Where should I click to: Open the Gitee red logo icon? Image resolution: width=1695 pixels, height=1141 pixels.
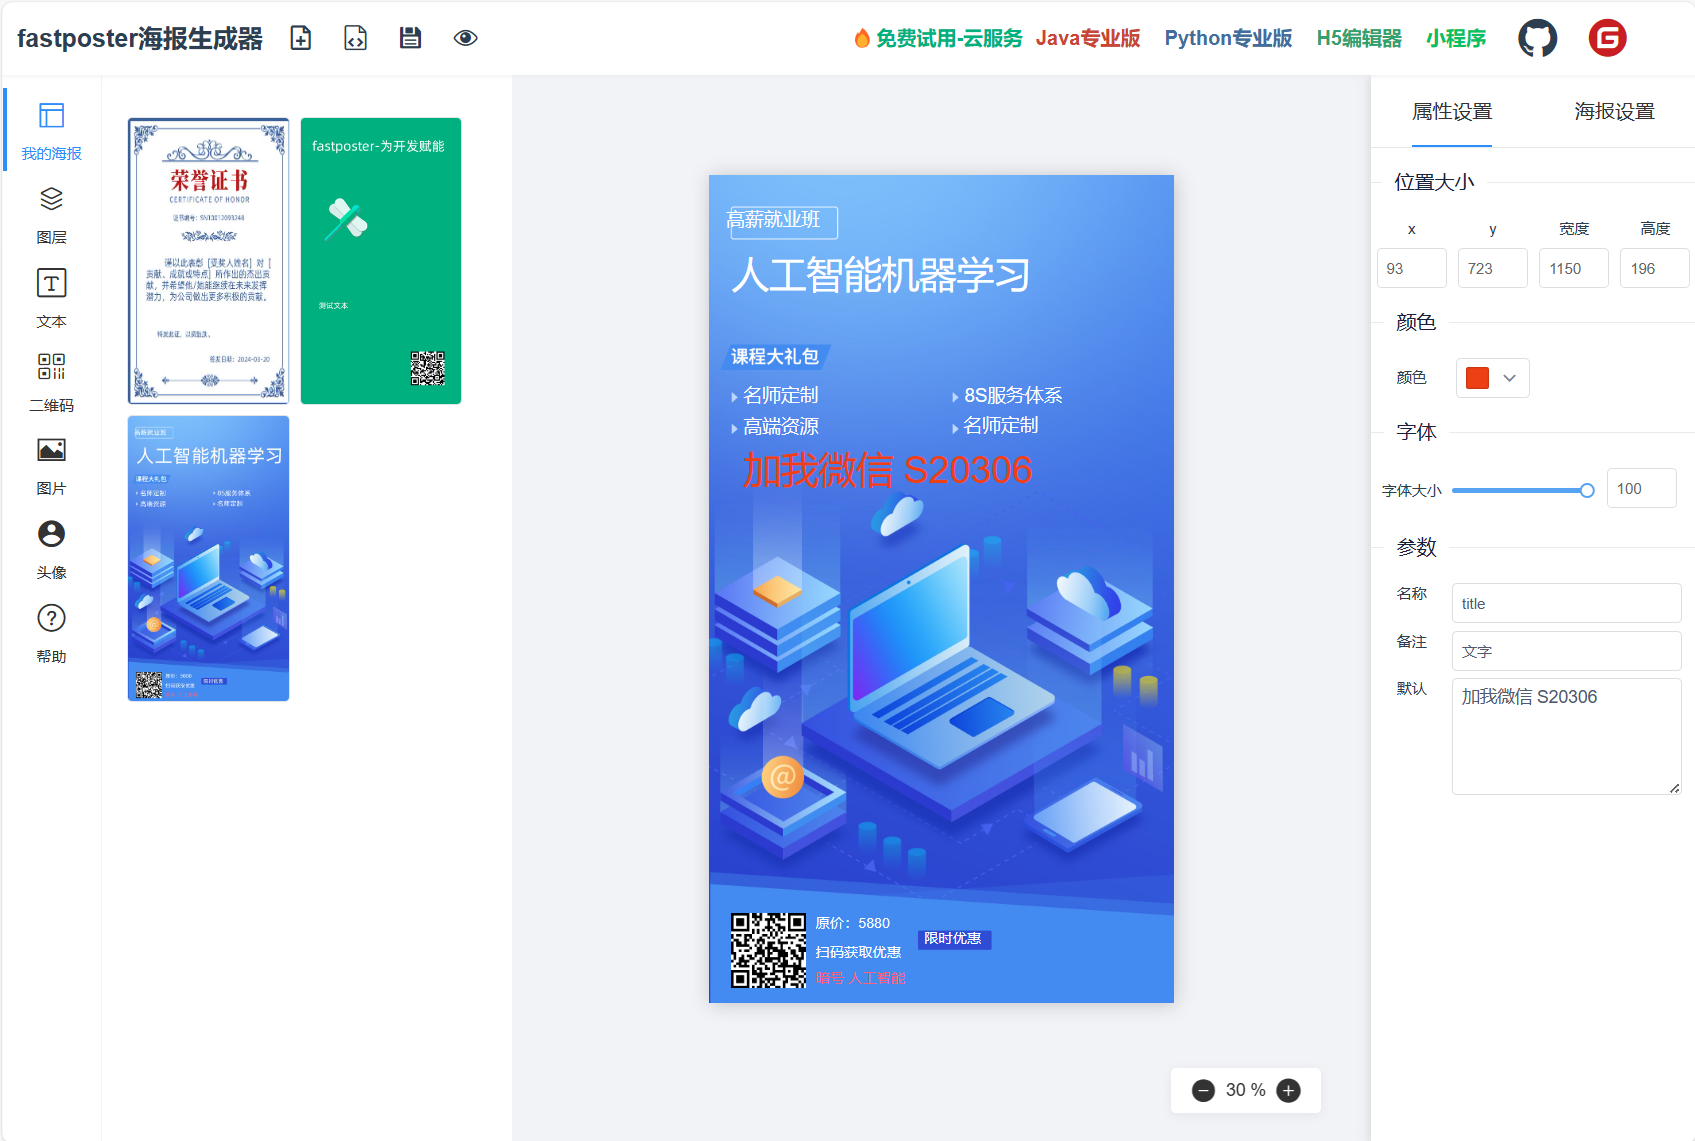pyautogui.click(x=1607, y=38)
